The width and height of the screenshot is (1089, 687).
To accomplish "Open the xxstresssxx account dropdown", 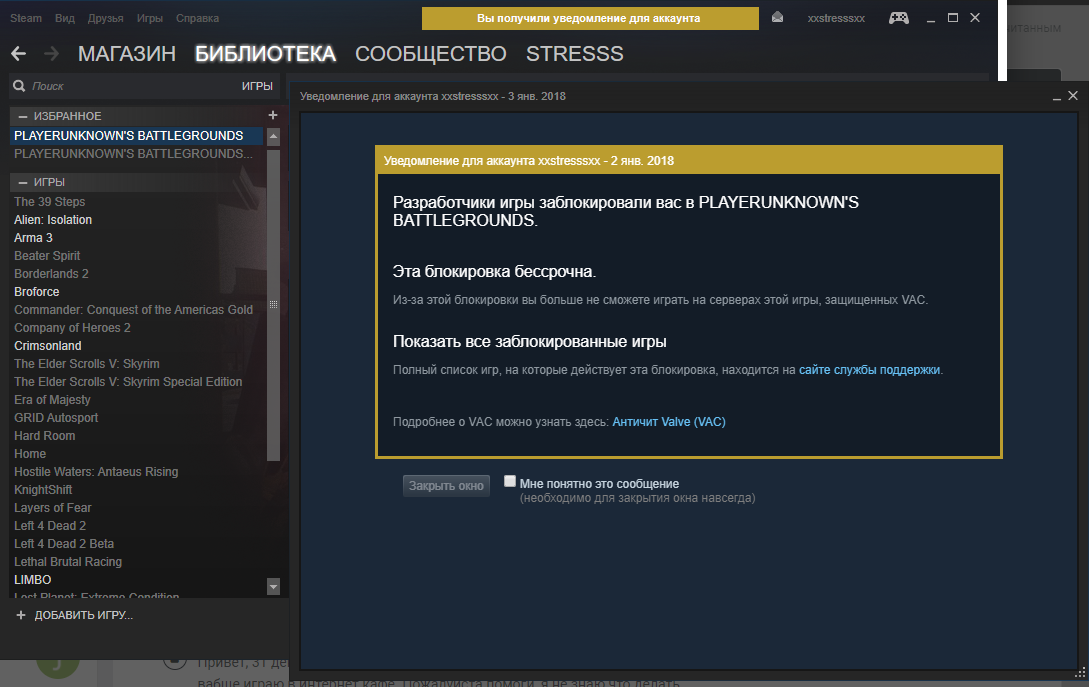I will click(836, 18).
